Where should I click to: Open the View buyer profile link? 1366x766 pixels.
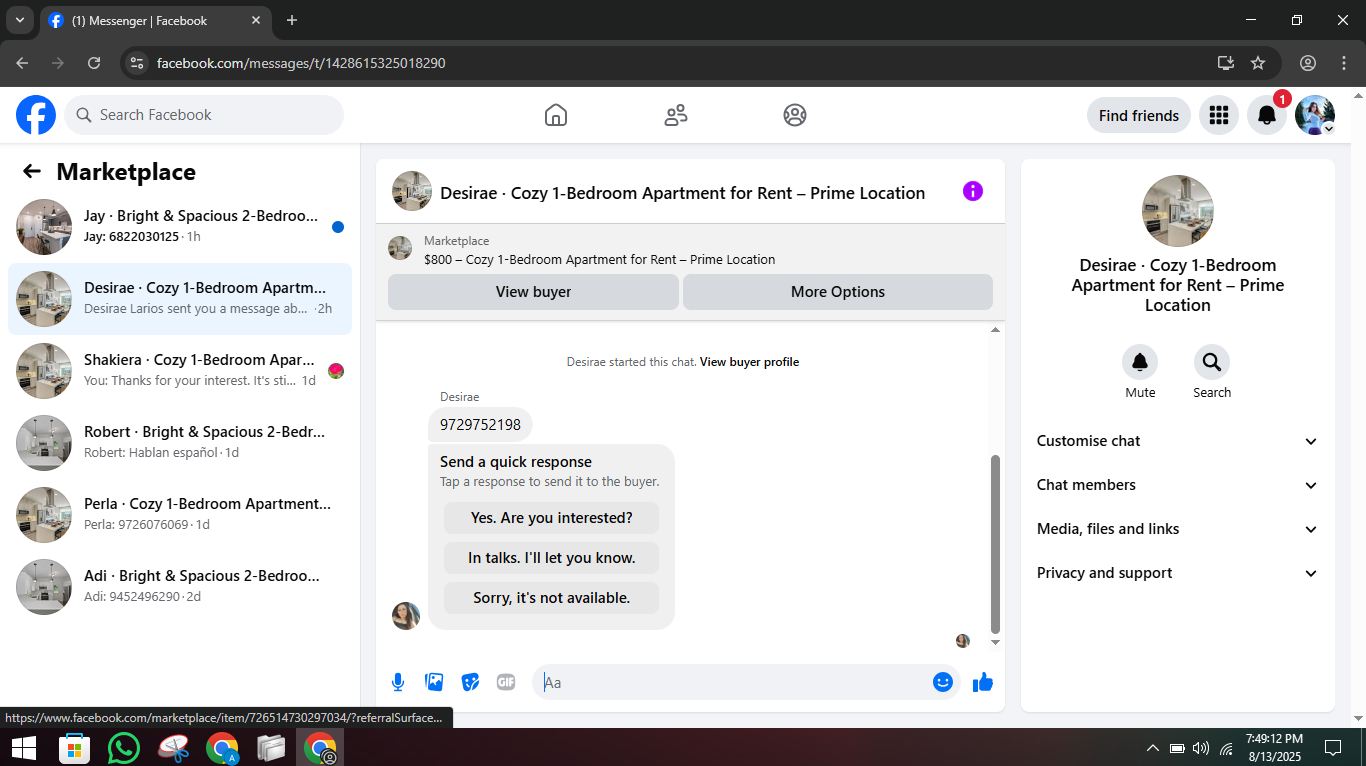click(749, 362)
